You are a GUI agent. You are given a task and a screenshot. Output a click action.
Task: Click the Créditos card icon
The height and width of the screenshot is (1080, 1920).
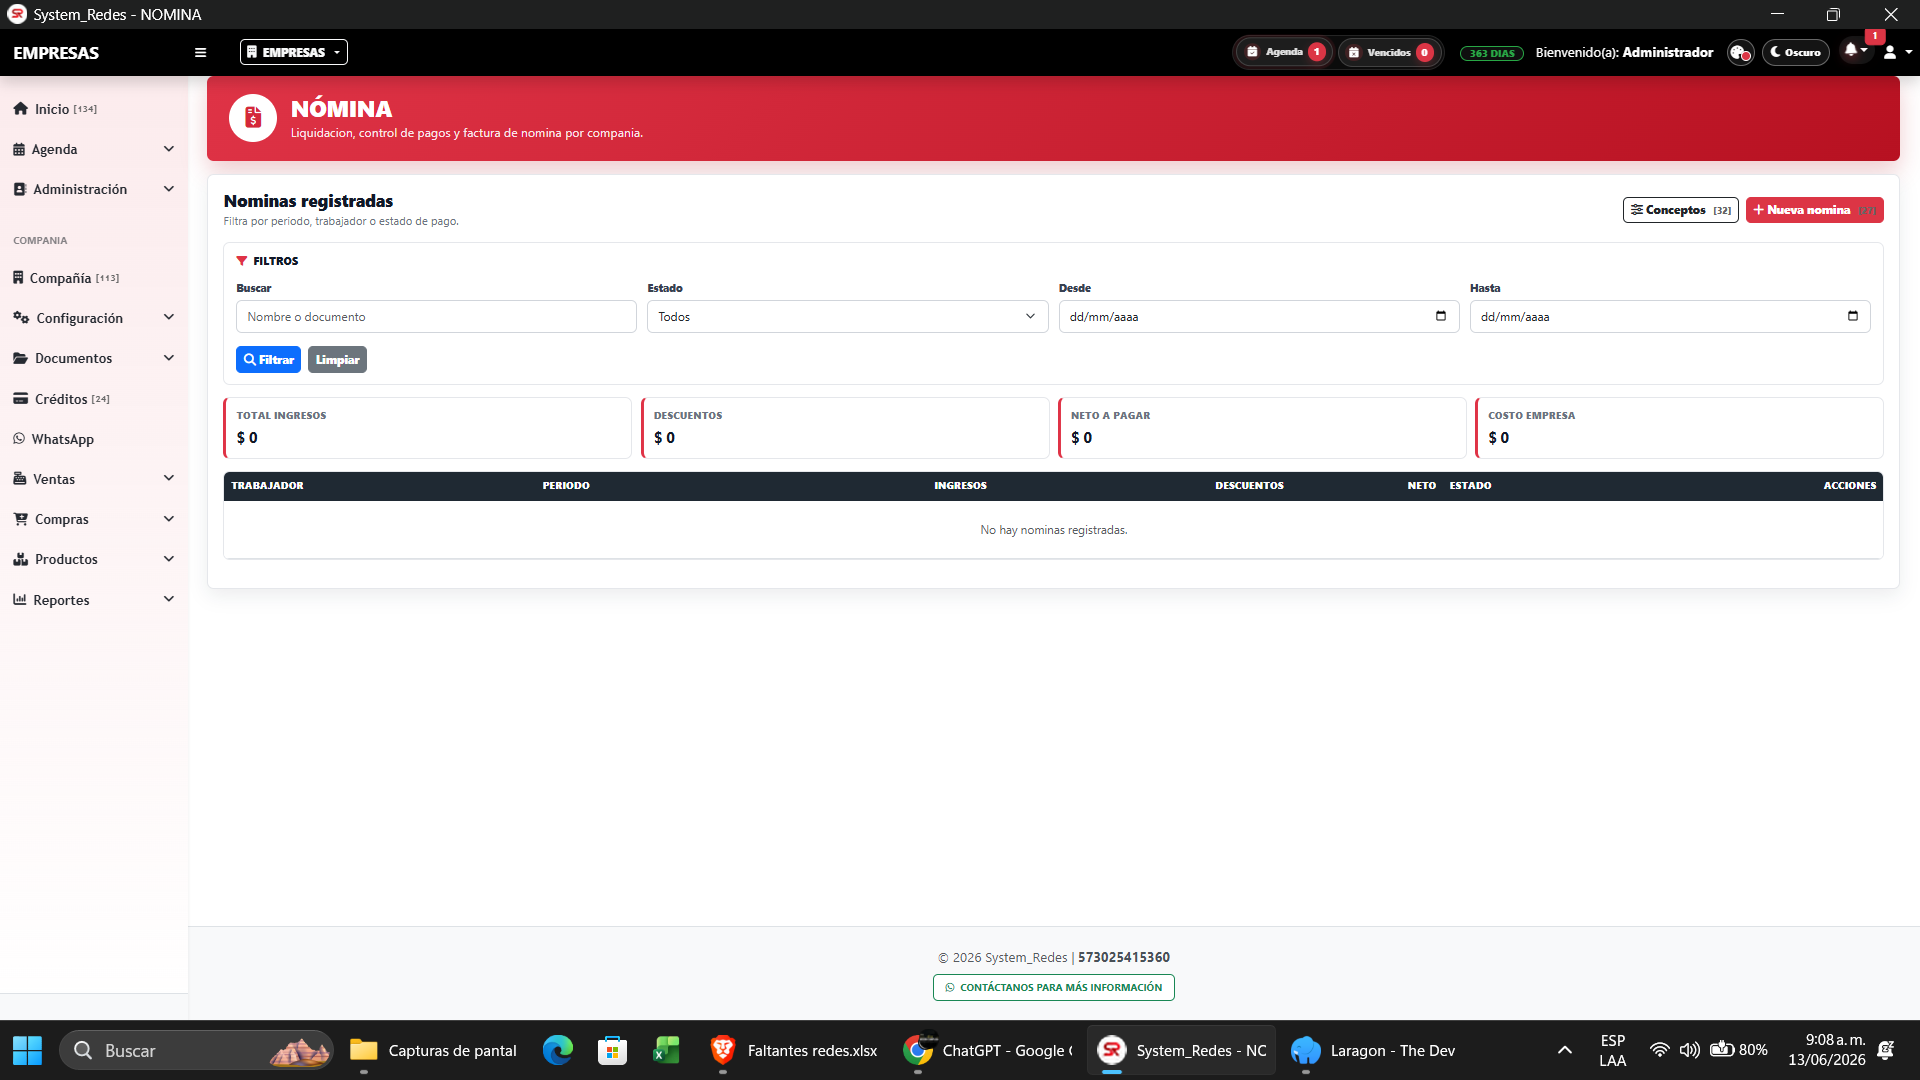pos(20,399)
